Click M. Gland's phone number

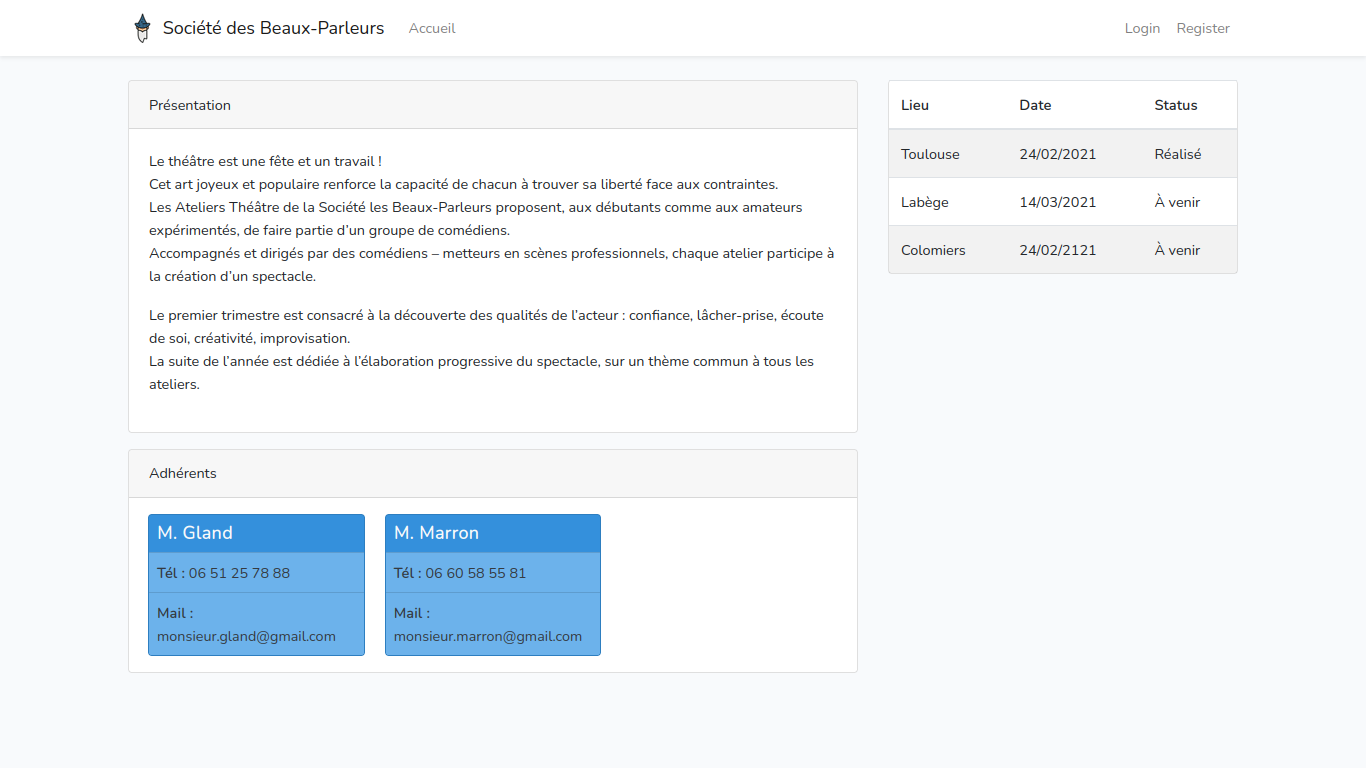[239, 573]
